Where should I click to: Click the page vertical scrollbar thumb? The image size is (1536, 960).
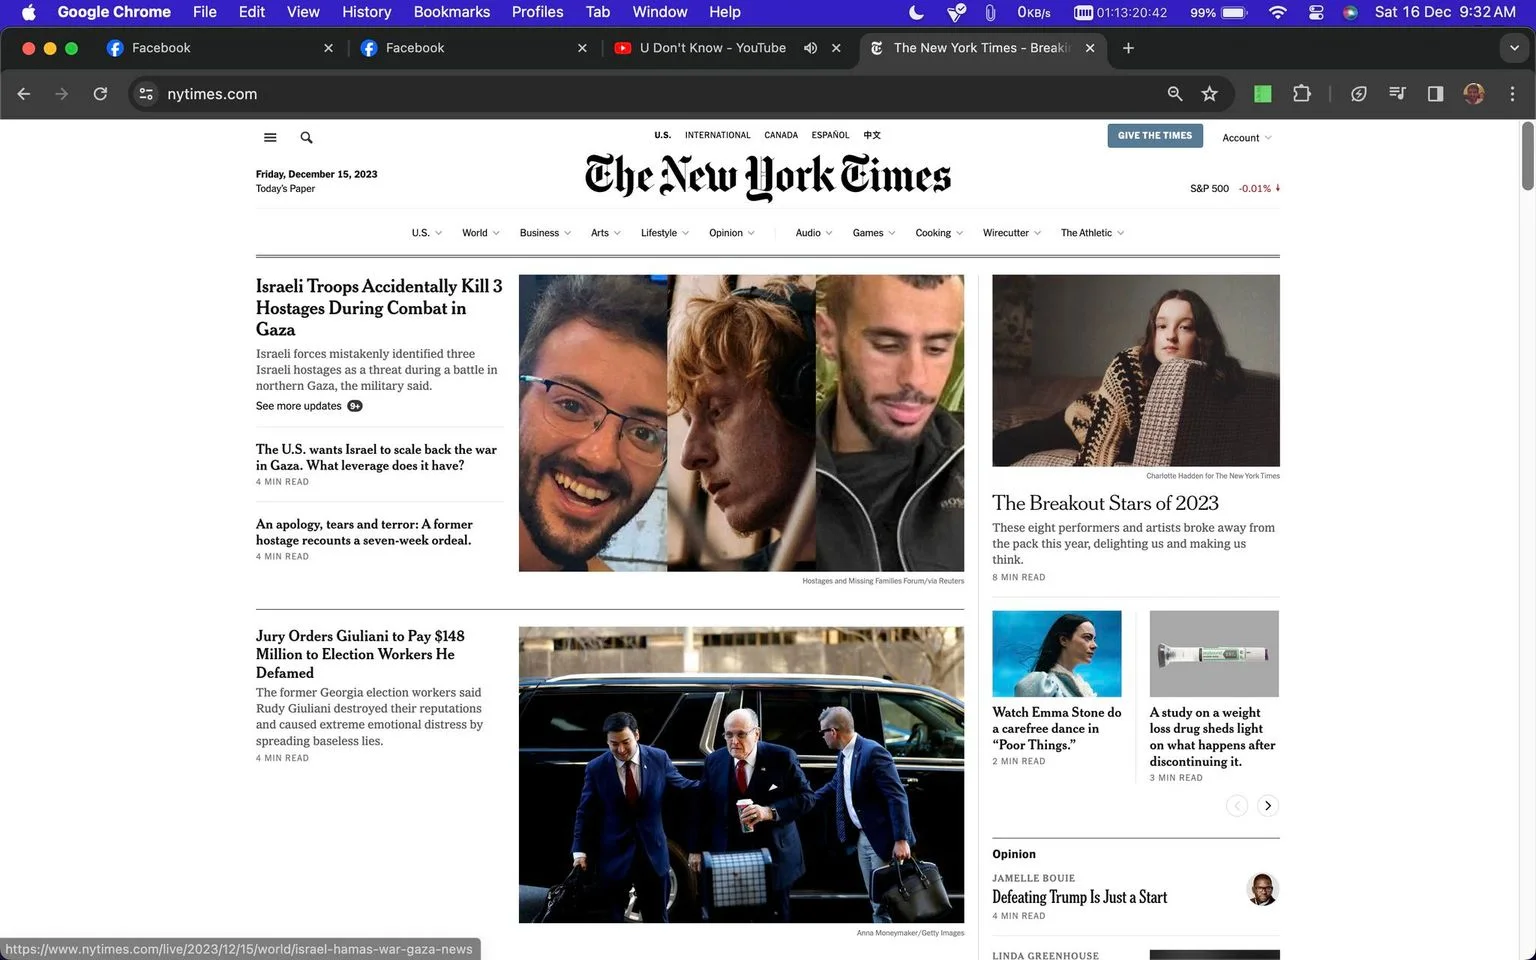click(x=1527, y=156)
